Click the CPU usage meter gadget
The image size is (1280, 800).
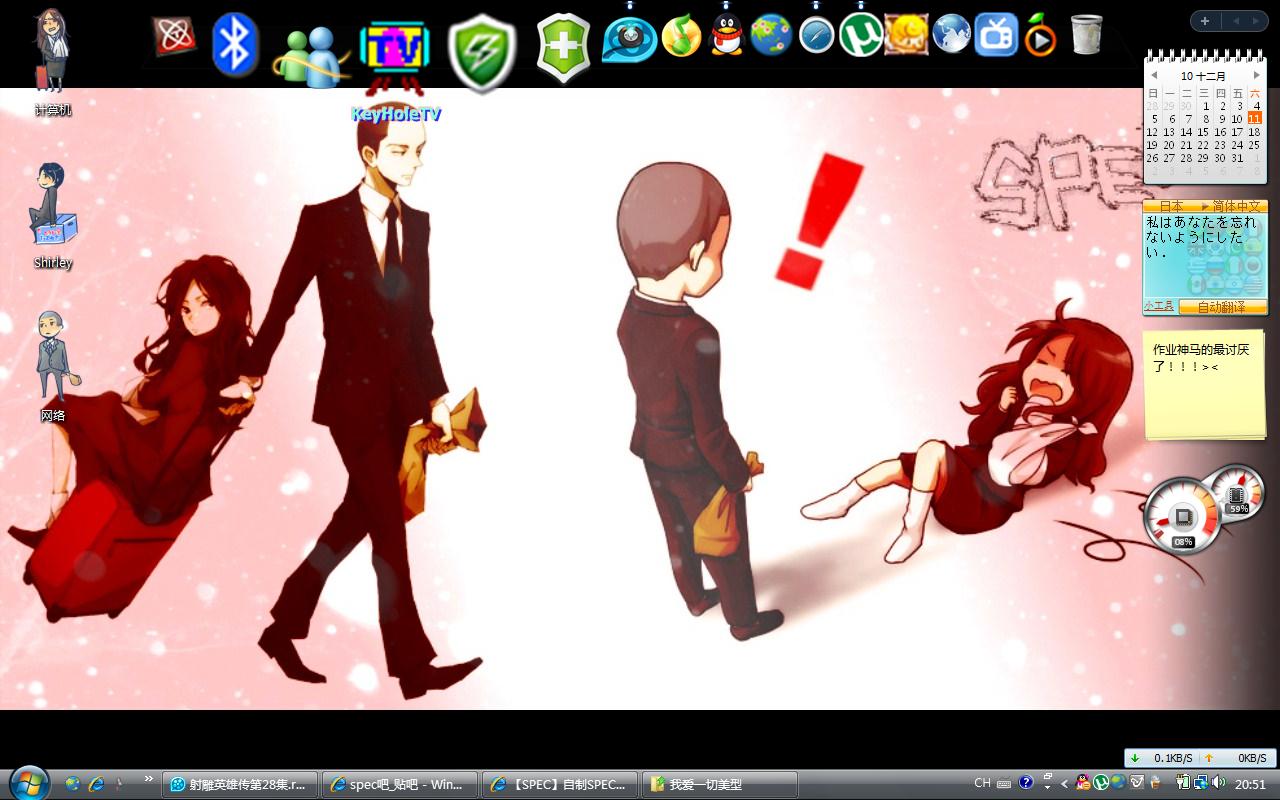click(1183, 516)
